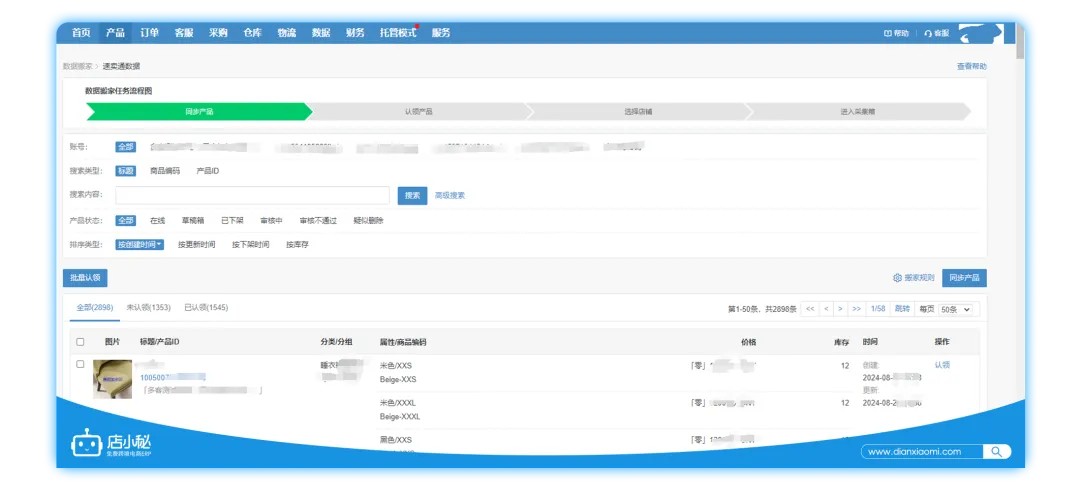Click the page vertical scrollbar
The height and width of the screenshot is (498, 1080).
1020,42
